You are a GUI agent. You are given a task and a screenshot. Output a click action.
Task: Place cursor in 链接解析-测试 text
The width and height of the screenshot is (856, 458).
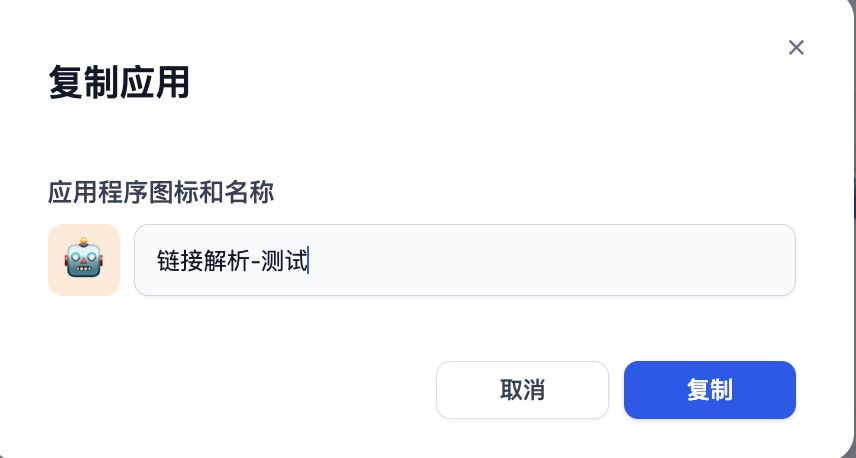(x=233, y=260)
